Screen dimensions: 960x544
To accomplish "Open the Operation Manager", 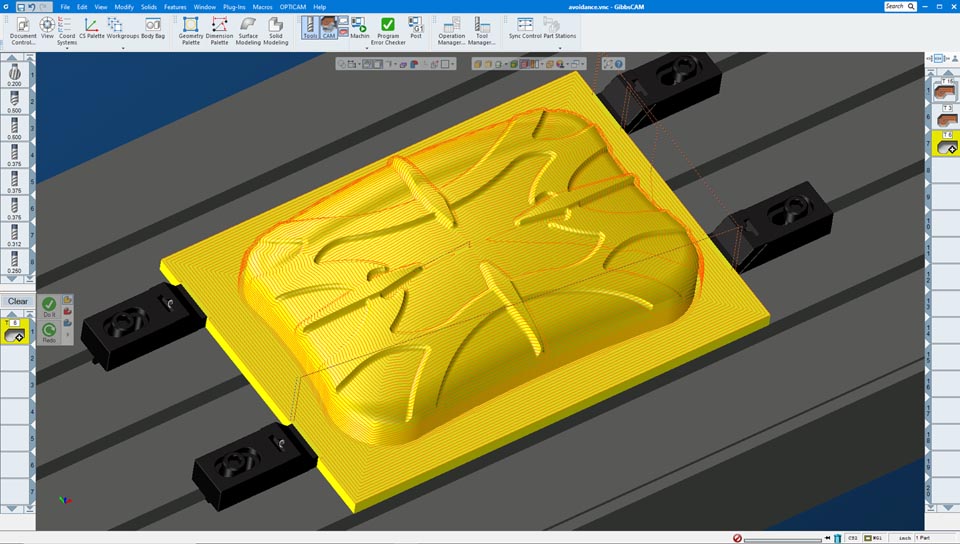I will [452, 29].
